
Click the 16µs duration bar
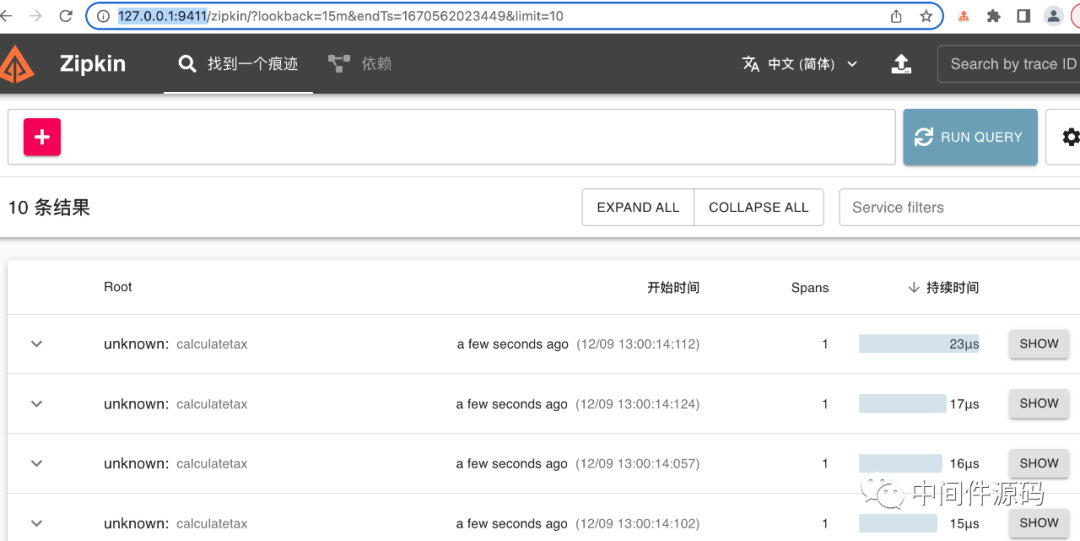point(900,463)
